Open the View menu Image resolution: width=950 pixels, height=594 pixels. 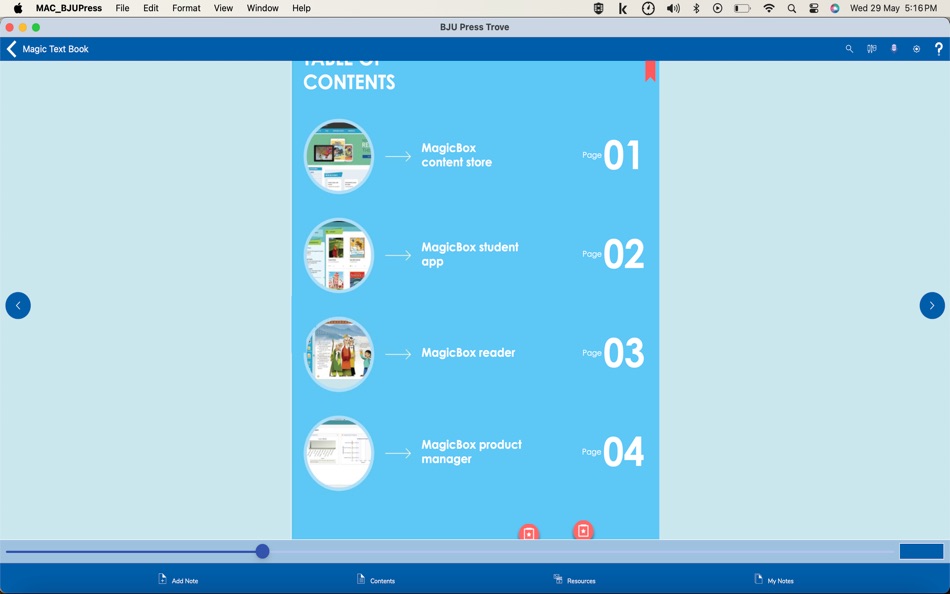223,8
